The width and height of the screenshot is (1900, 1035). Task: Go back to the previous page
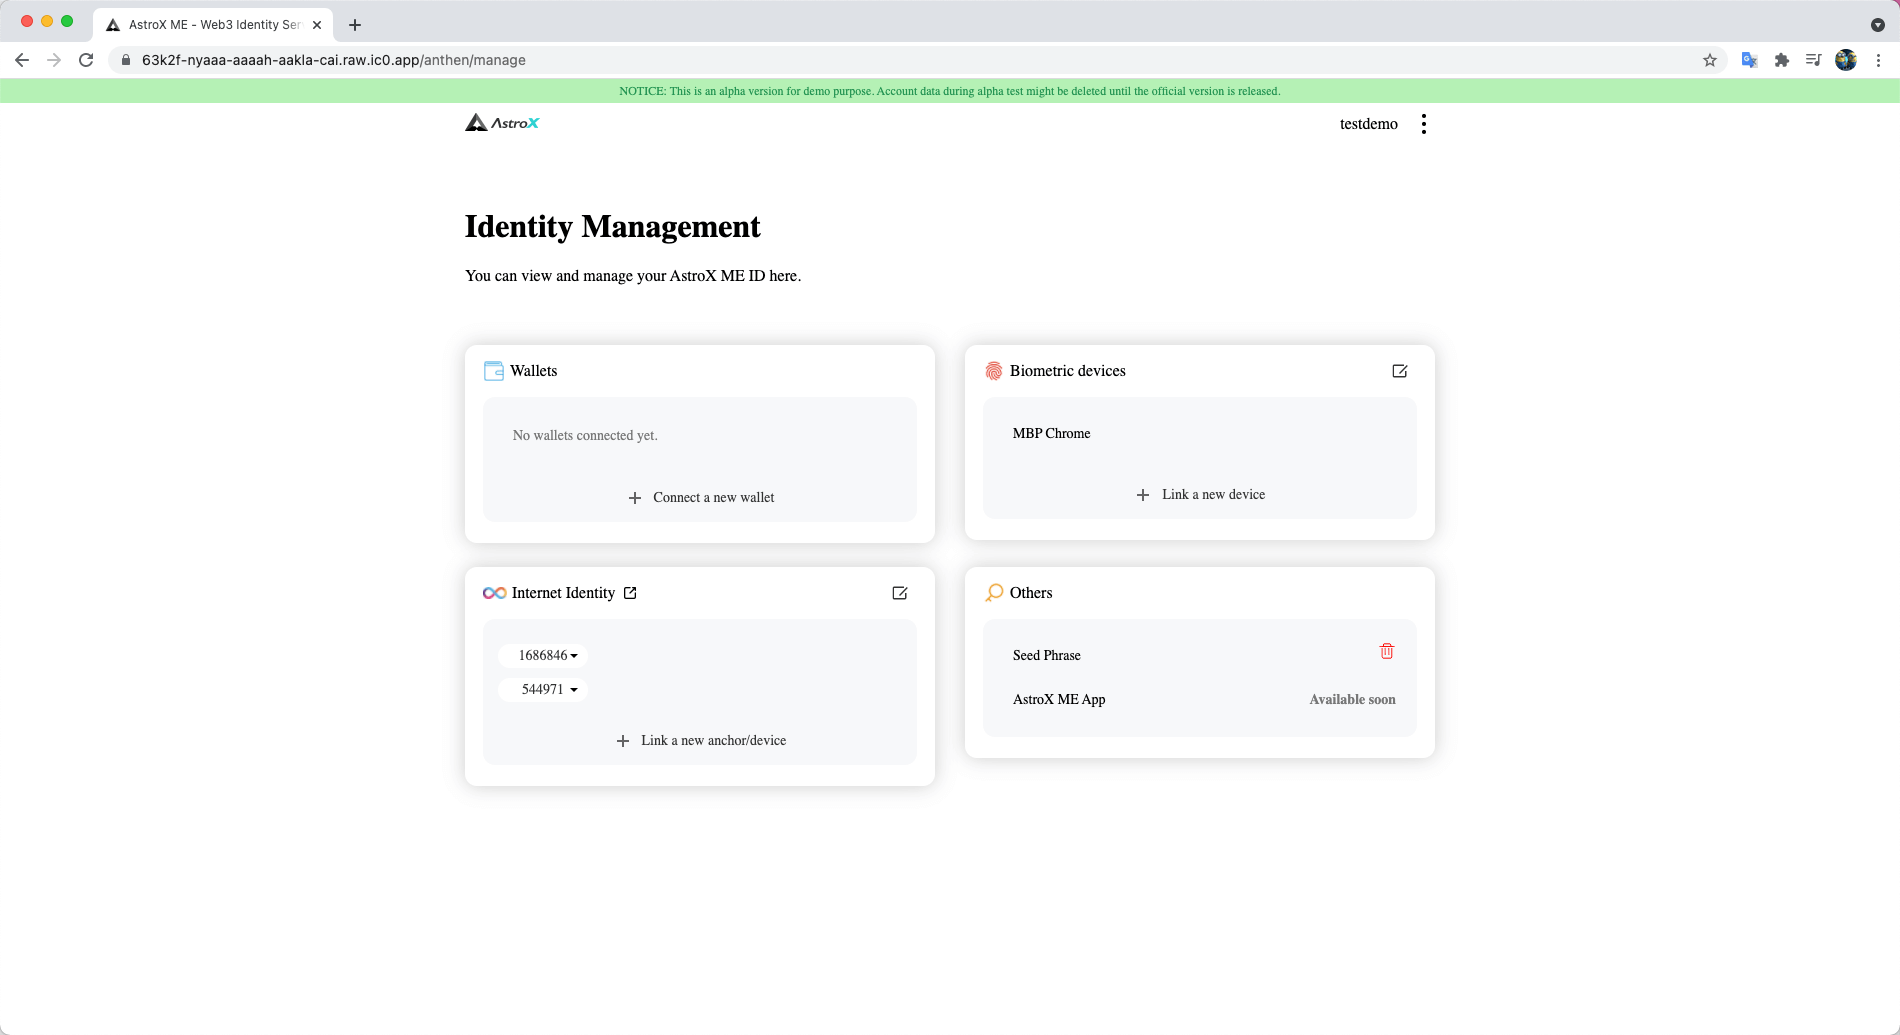[22, 60]
